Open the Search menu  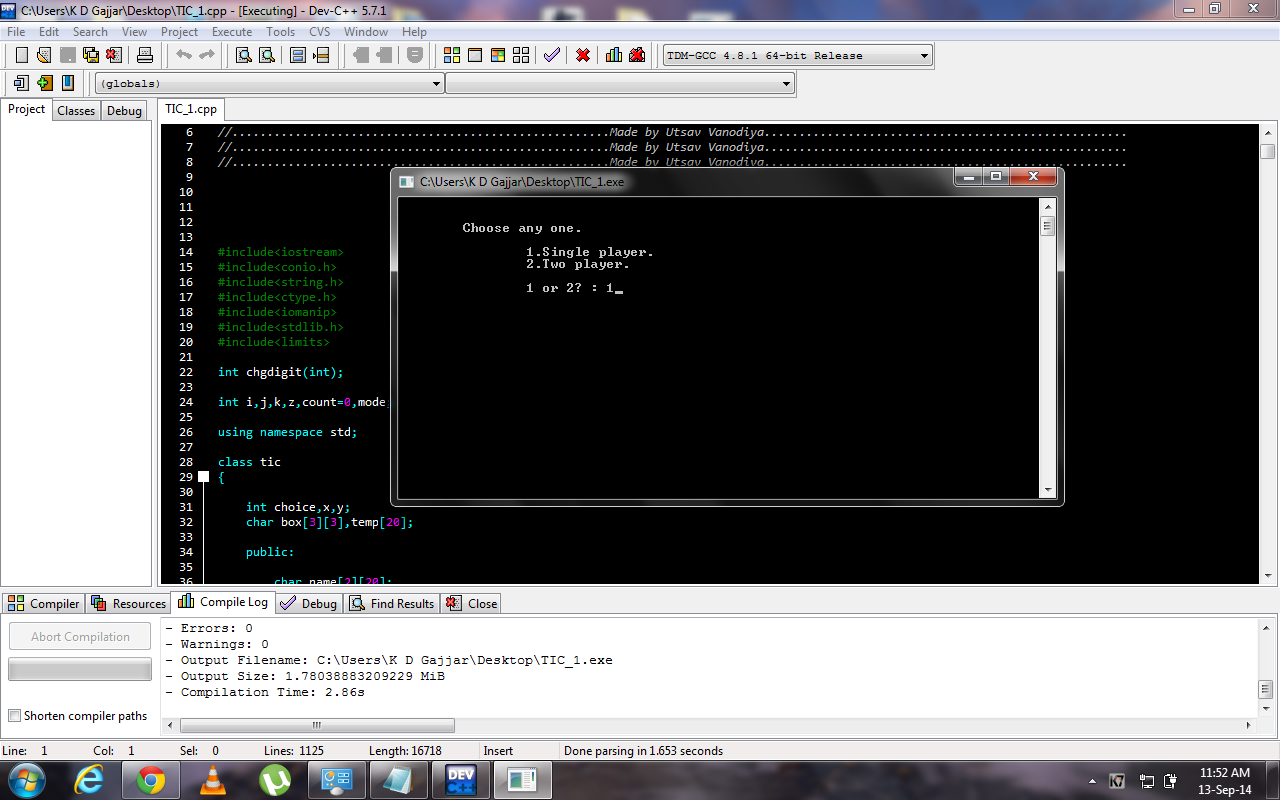point(90,32)
